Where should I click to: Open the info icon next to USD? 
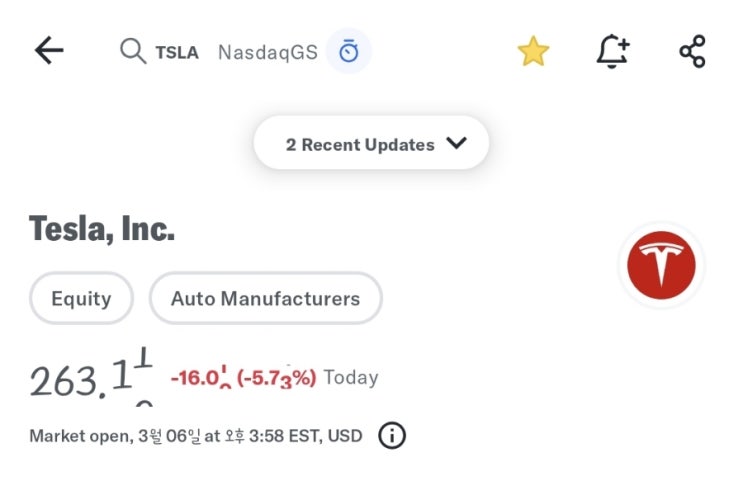point(392,436)
